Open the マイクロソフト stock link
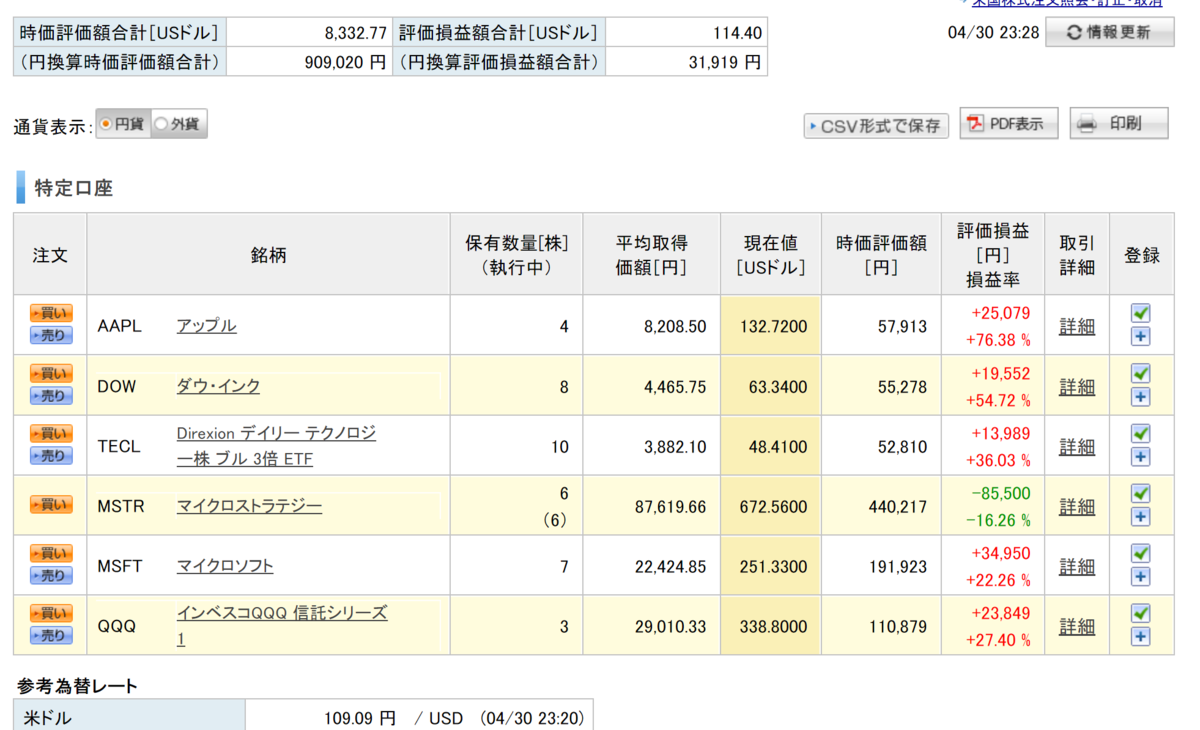The width and height of the screenshot is (1200, 730). click(x=225, y=566)
